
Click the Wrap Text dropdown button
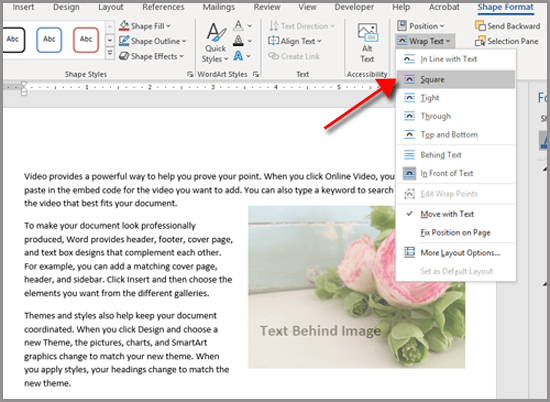pyautogui.click(x=425, y=41)
